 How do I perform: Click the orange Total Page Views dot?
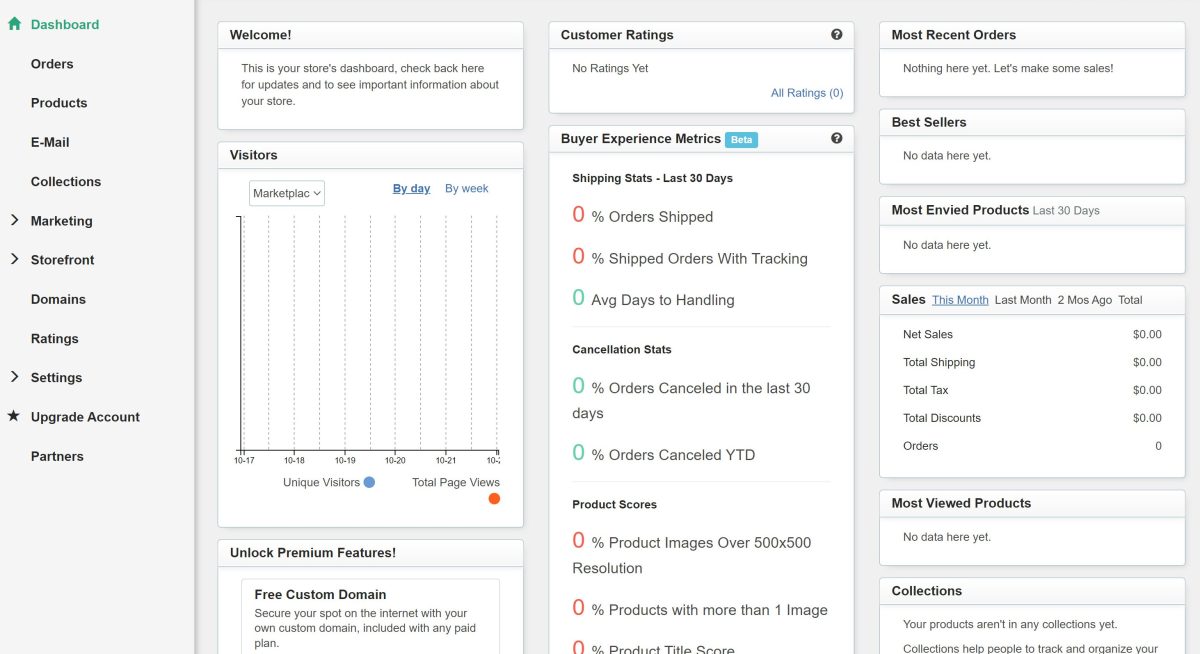pyautogui.click(x=494, y=498)
